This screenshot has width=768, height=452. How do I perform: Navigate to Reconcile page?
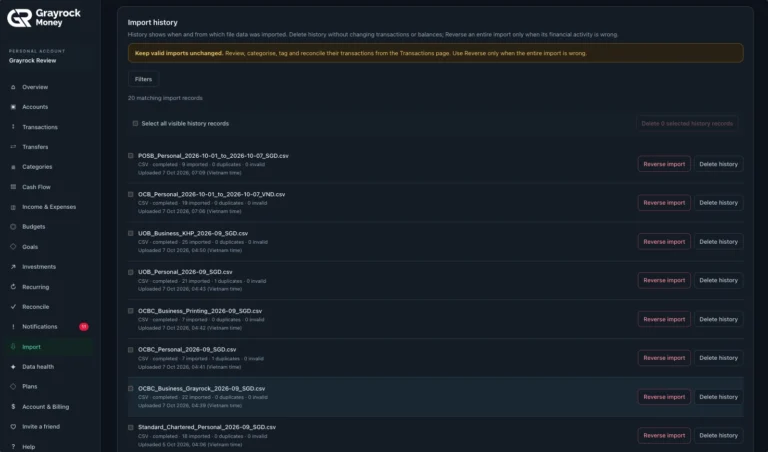click(x=35, y=307)
